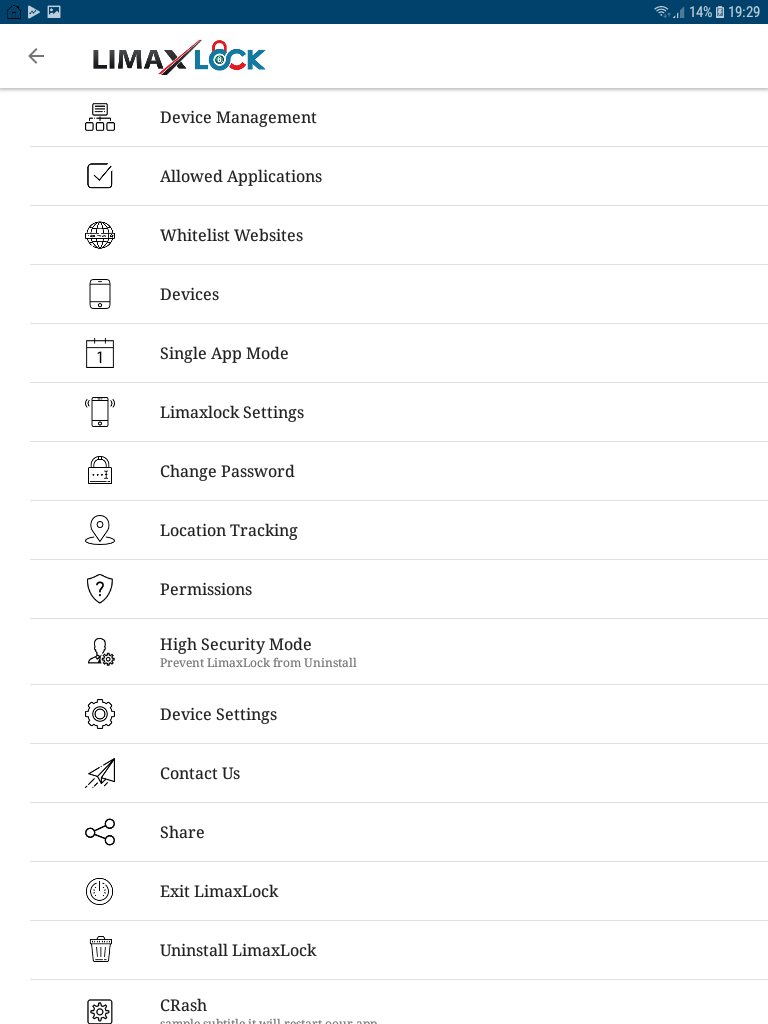Click the Share nodes icon

tap(100, 832)
